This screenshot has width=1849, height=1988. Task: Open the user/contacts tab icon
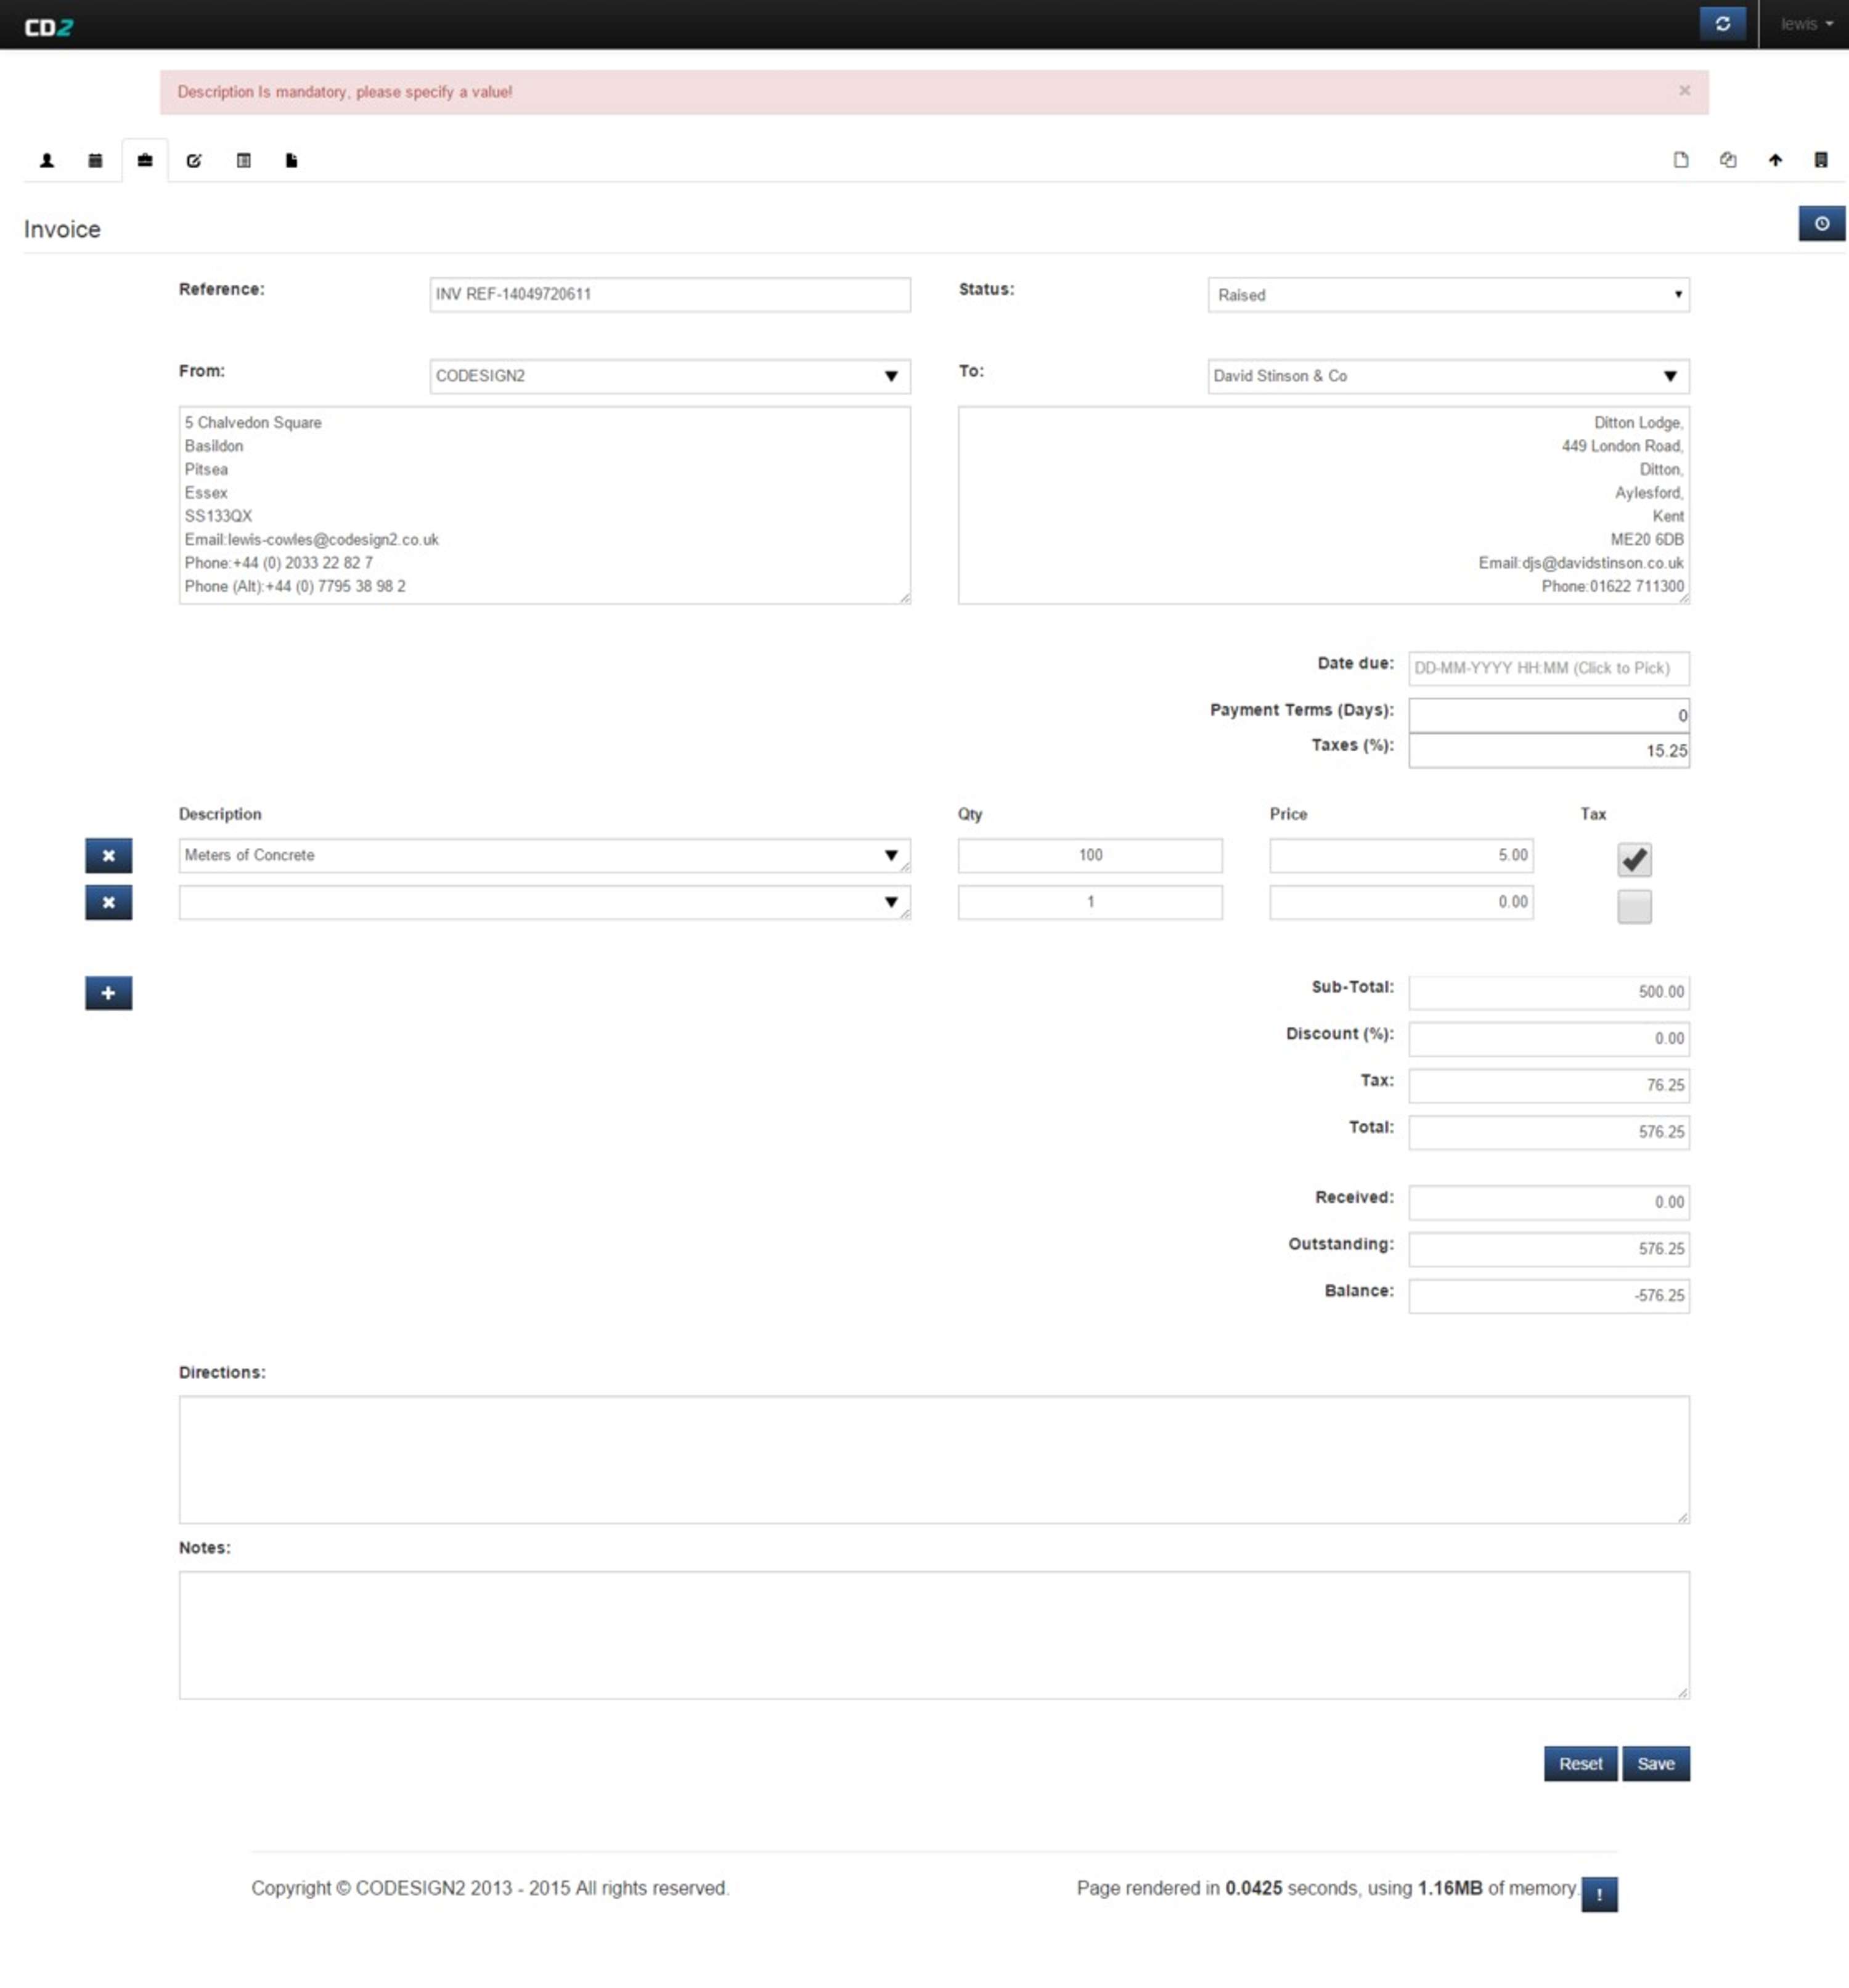click(x=47, y=160)
